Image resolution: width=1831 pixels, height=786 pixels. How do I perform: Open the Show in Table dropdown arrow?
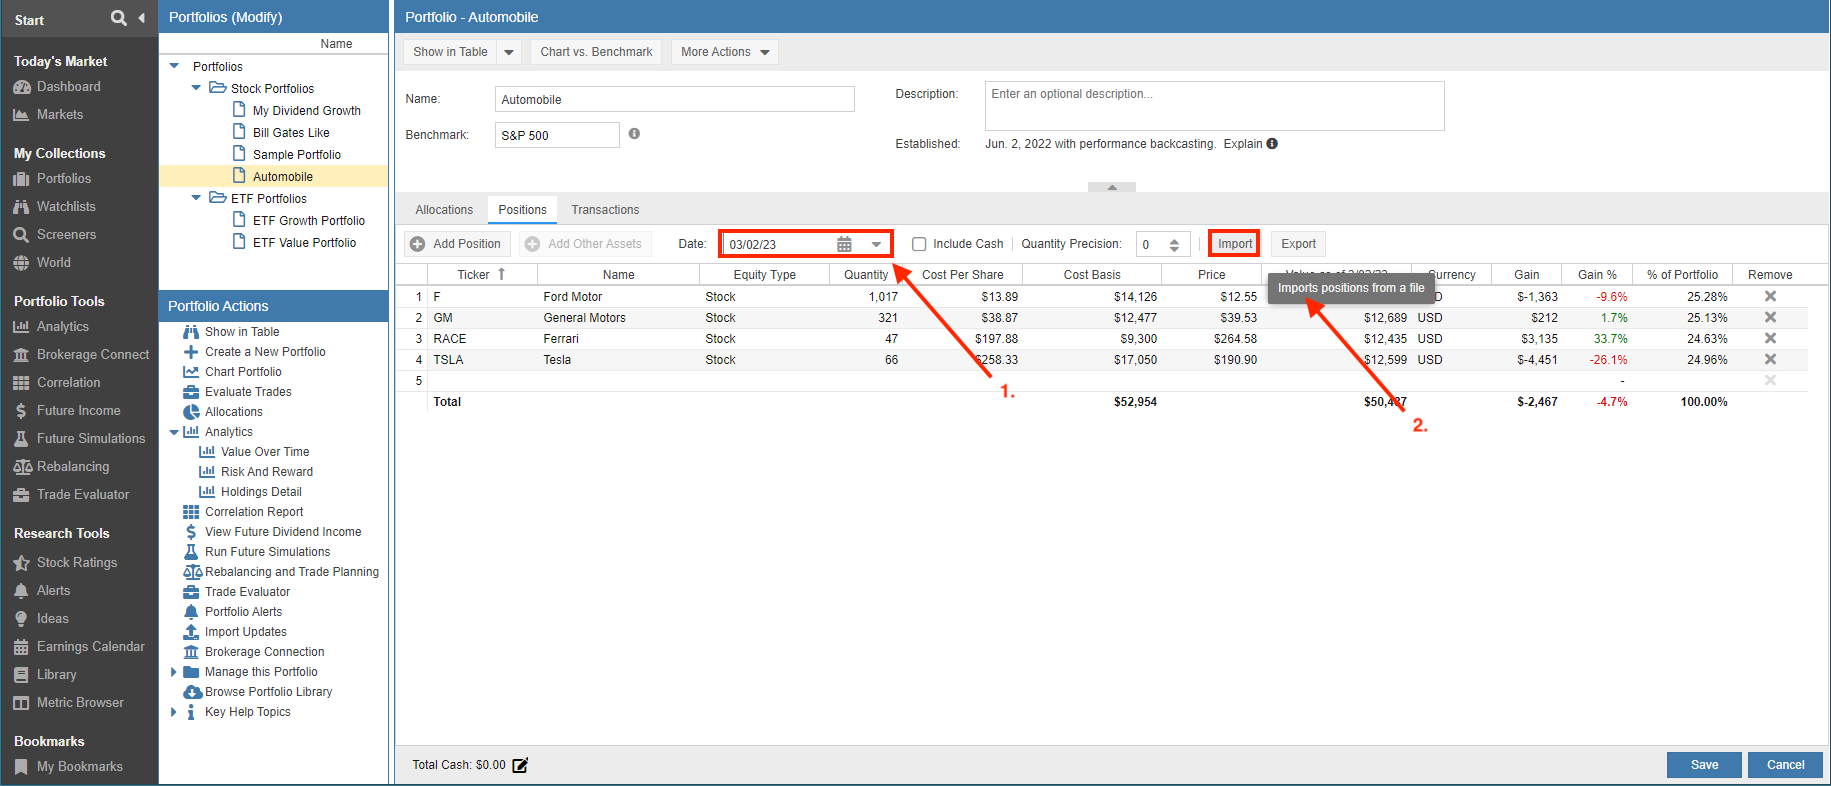[x=509, y=52]
